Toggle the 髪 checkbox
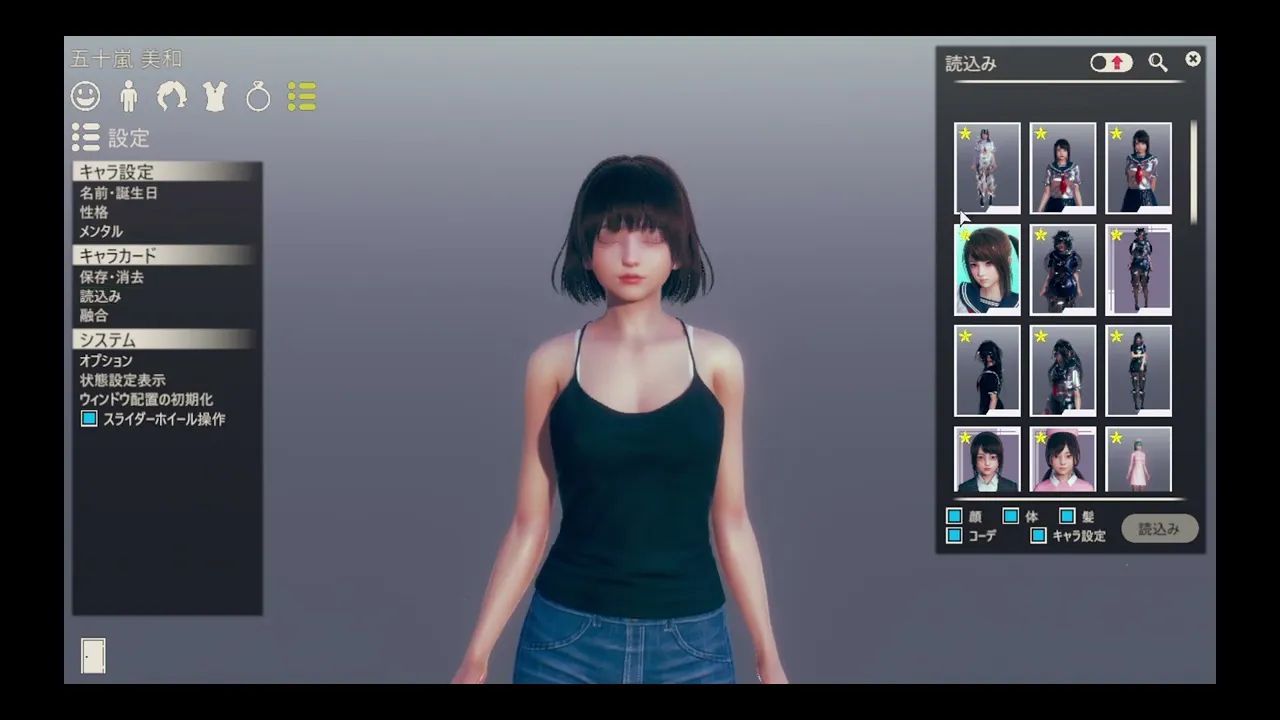 click(x=1067, y=517)
